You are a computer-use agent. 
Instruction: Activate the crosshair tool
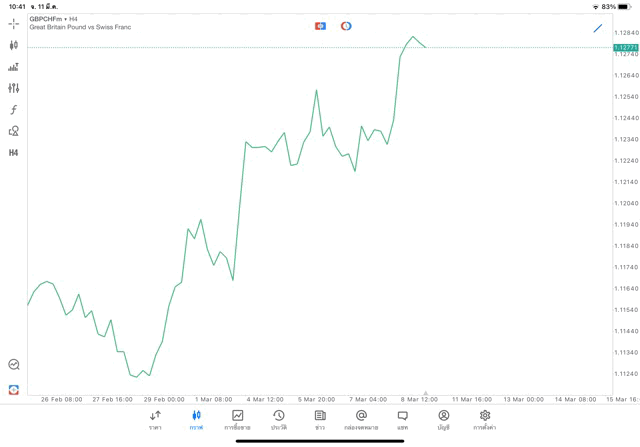pos(14,23)
